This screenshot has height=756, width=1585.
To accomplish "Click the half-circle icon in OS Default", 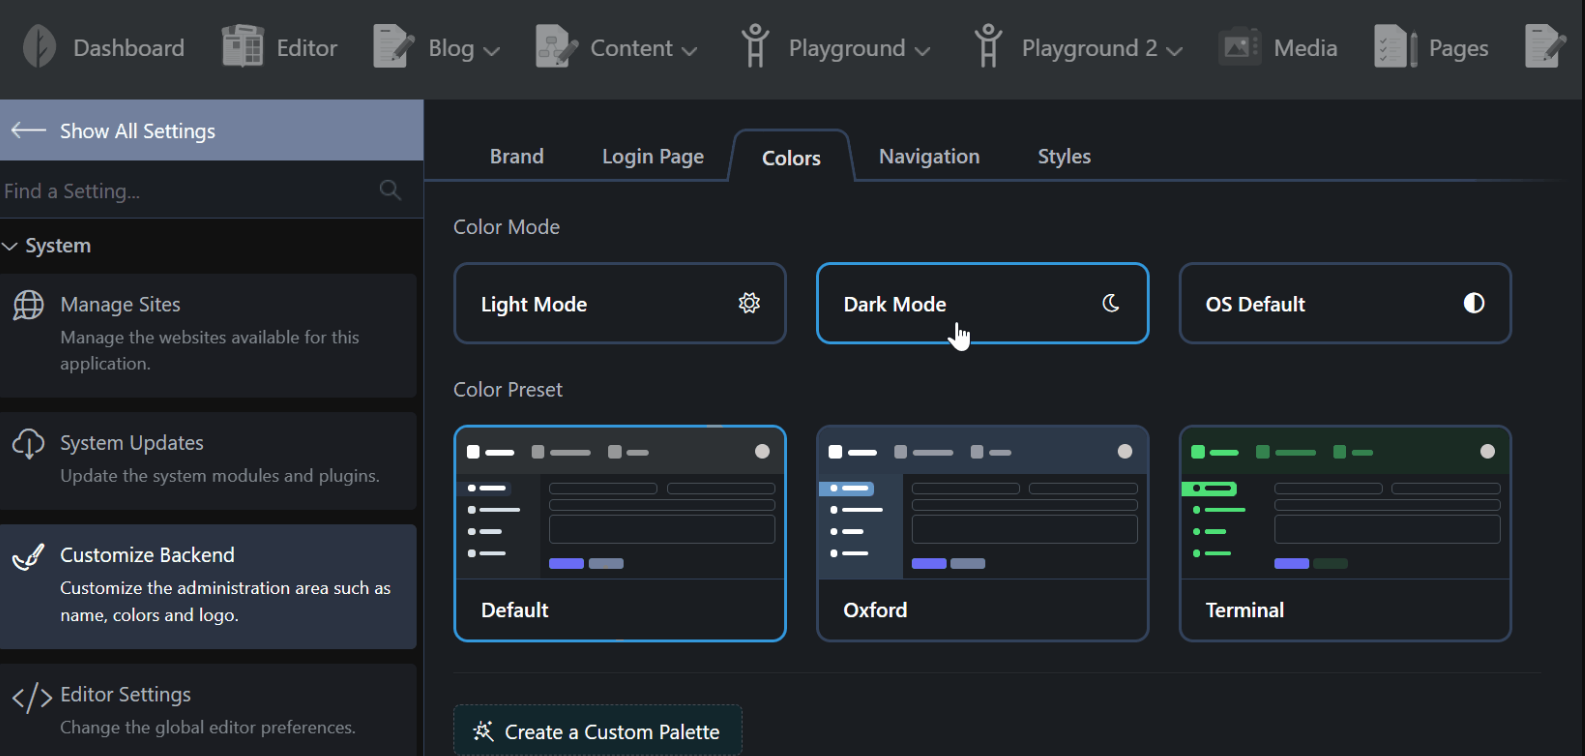I will (1474, 303).
